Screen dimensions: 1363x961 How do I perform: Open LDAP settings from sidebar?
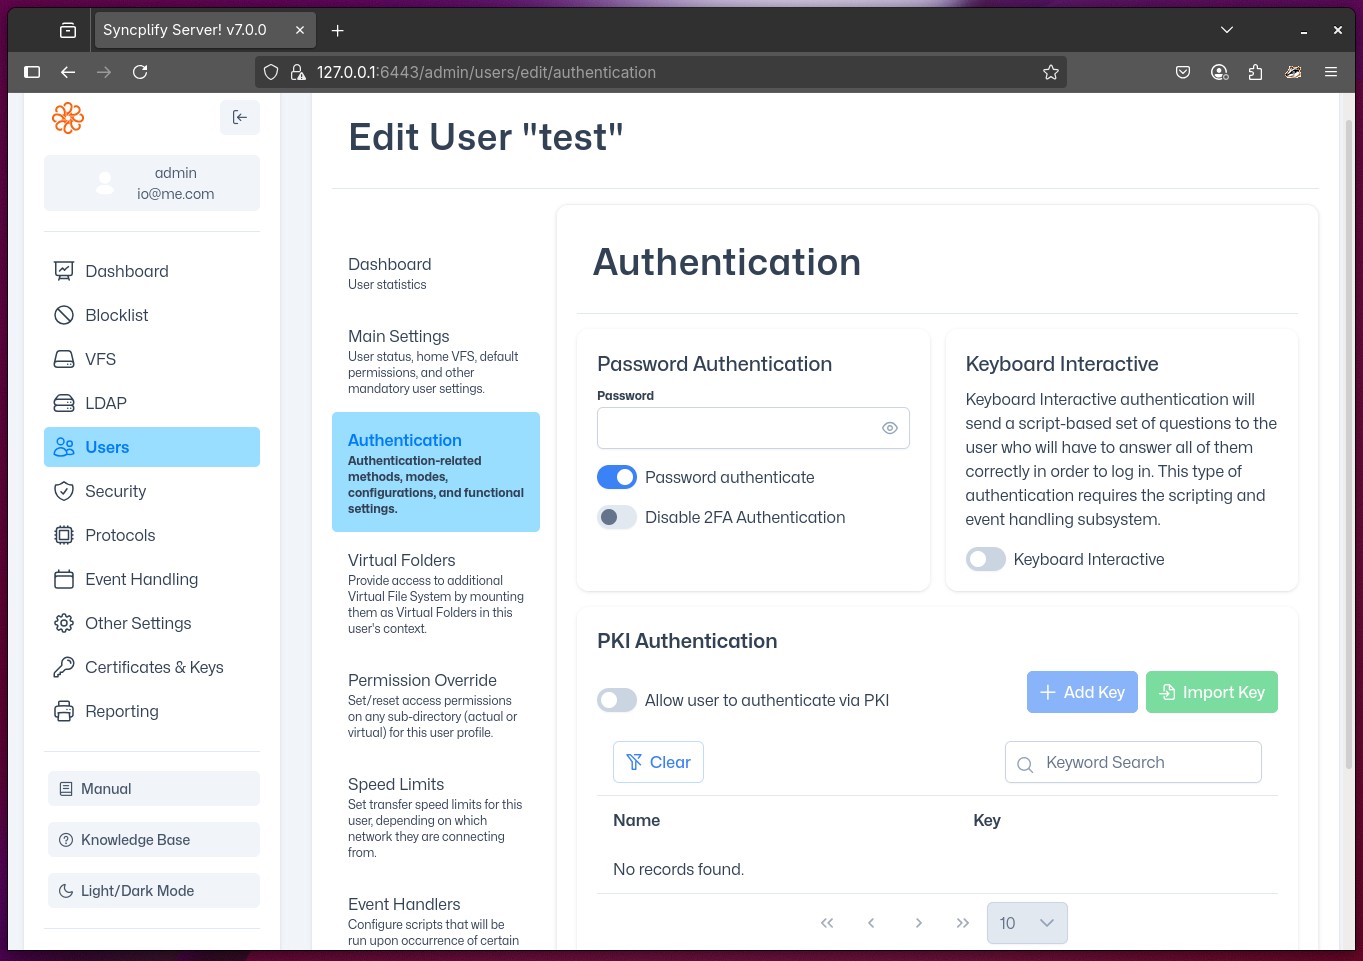[107, 403]
